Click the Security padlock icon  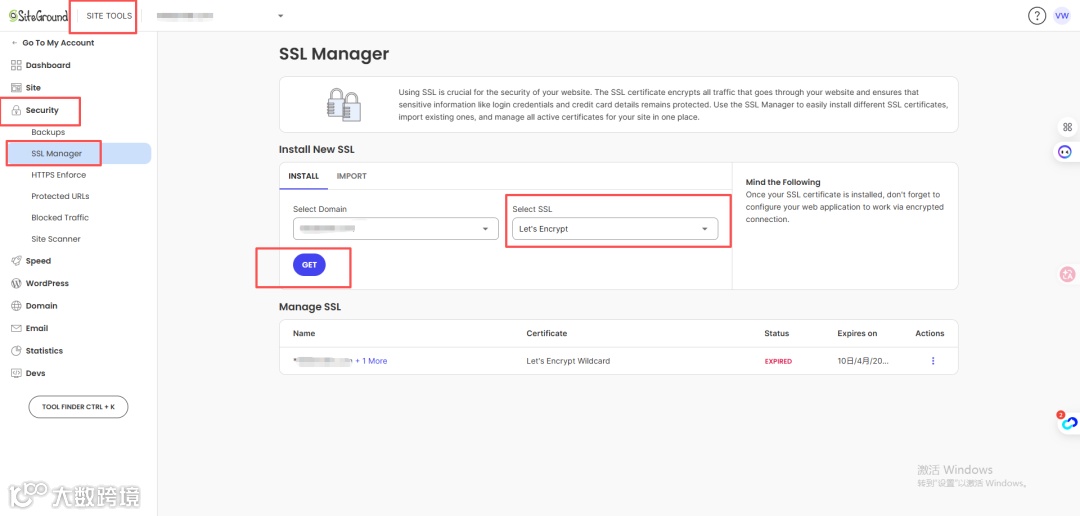[17, 110]
